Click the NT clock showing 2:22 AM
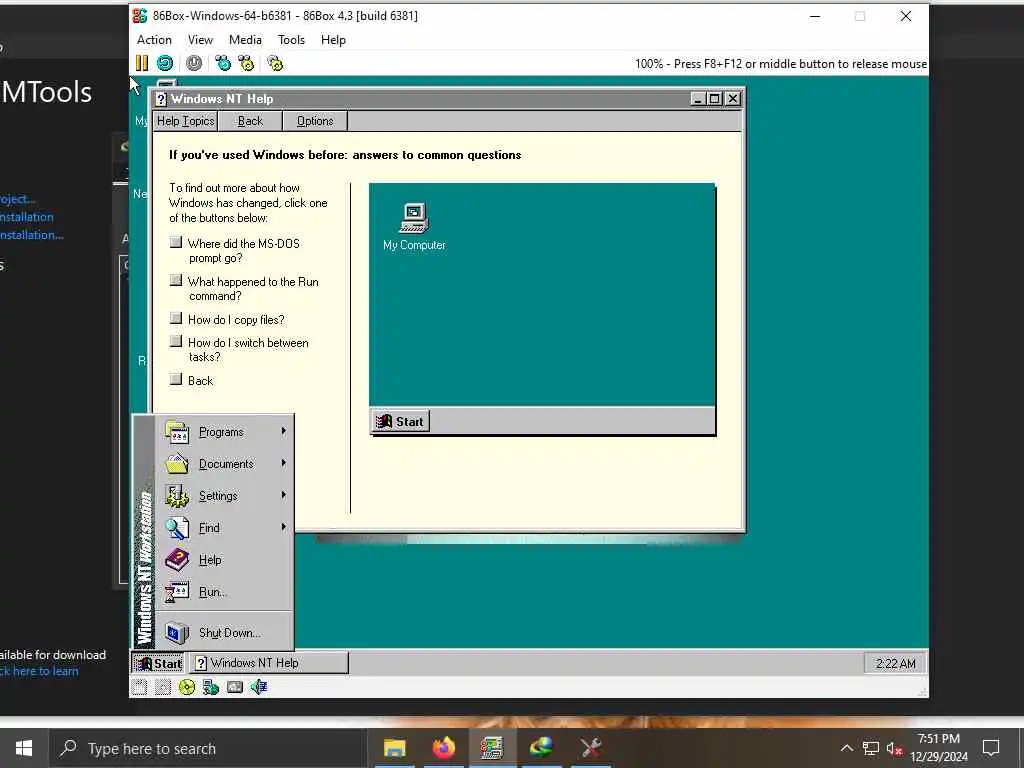 click(895, 664)
